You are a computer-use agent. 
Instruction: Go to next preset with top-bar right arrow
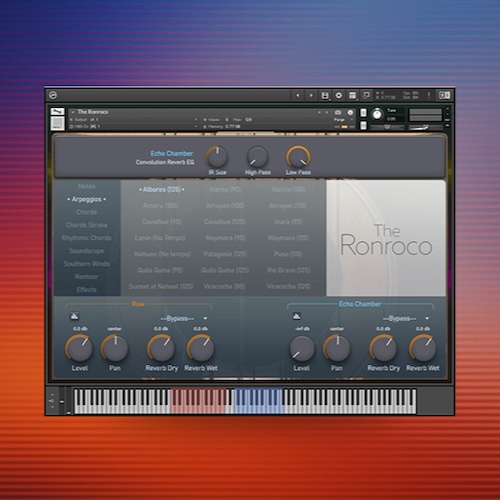[311, 95]
